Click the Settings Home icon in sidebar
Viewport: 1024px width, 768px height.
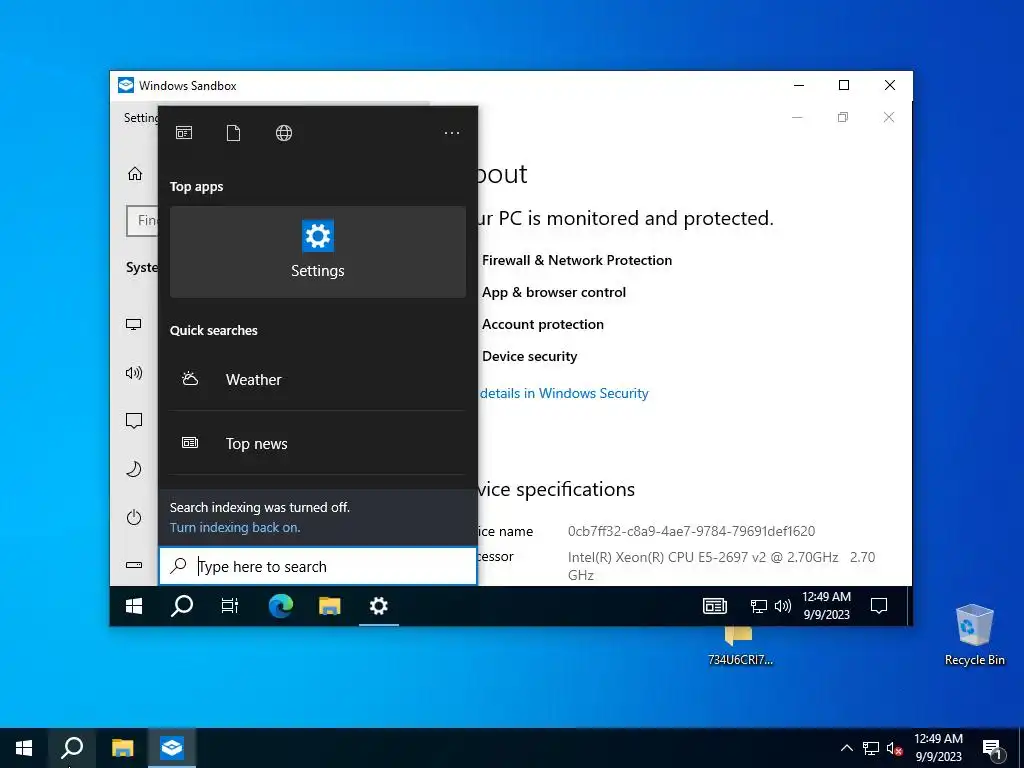135,174
